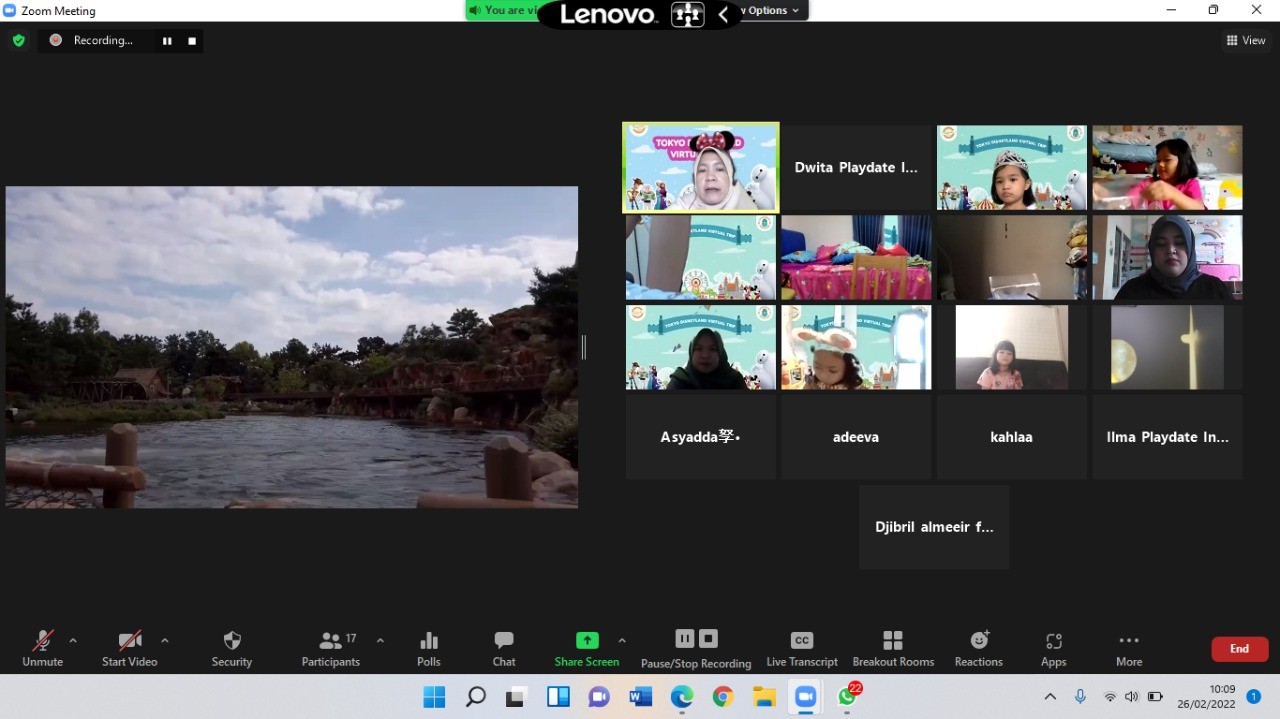
Task: Open the Reactions menu
Action: pos(979,648)
